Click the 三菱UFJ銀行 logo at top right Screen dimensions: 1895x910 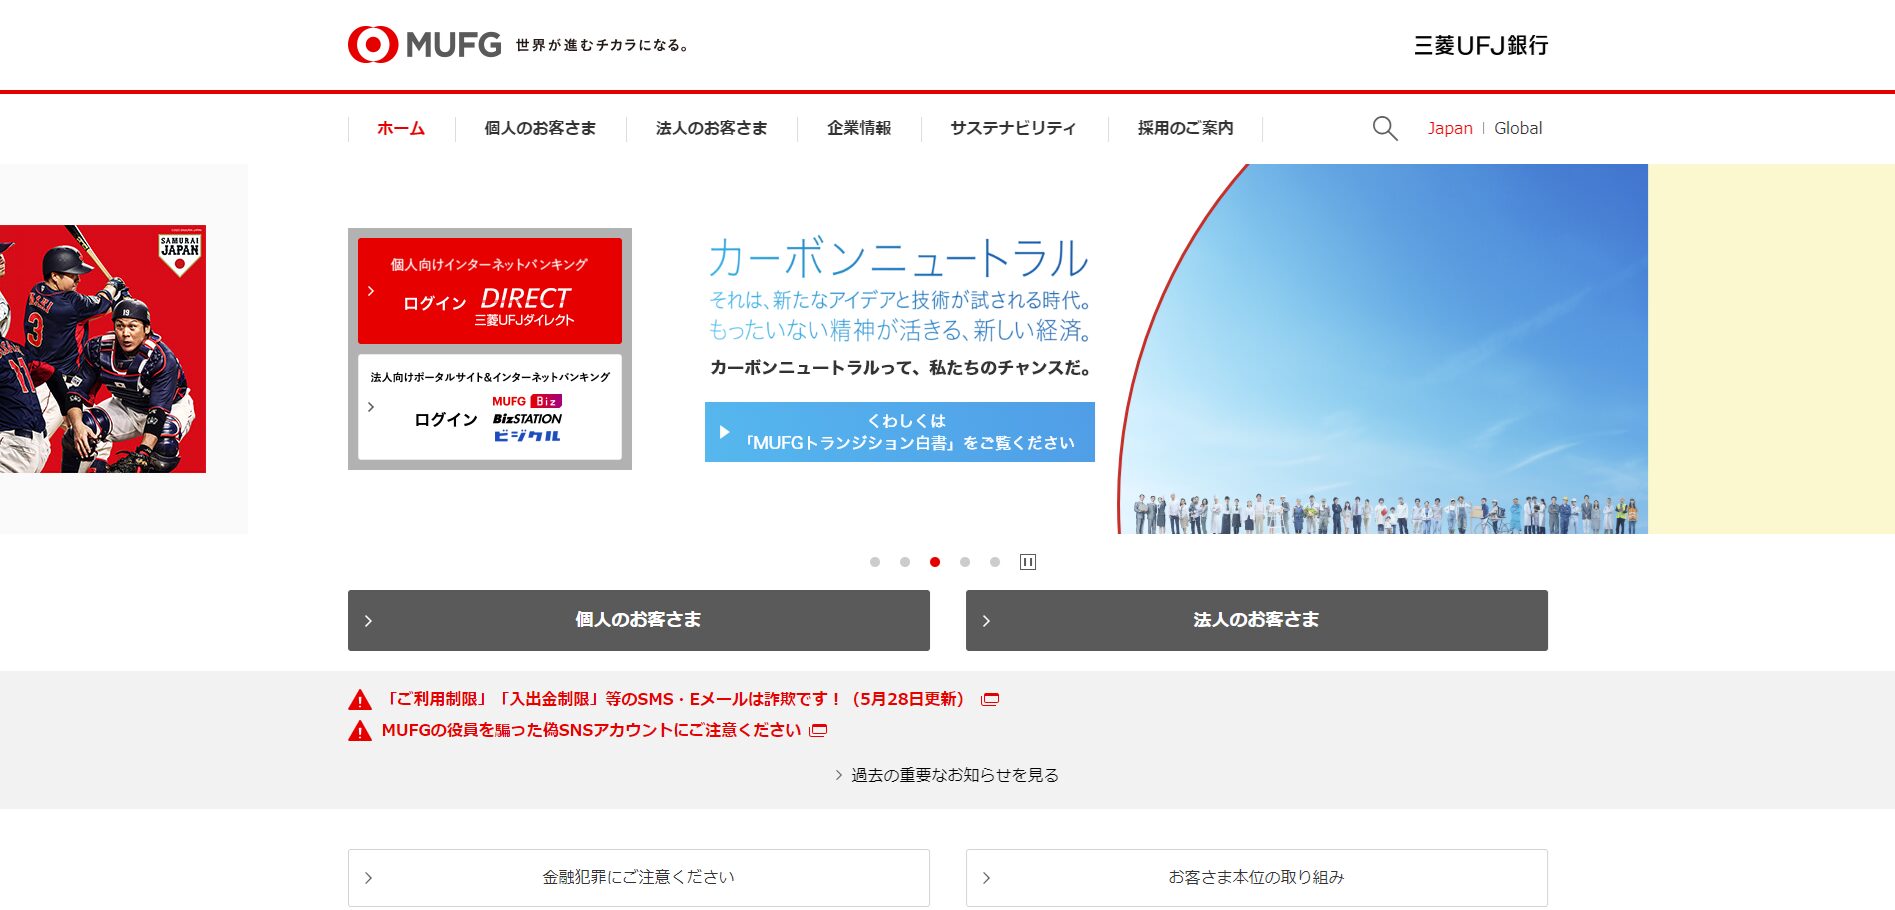1480,45
